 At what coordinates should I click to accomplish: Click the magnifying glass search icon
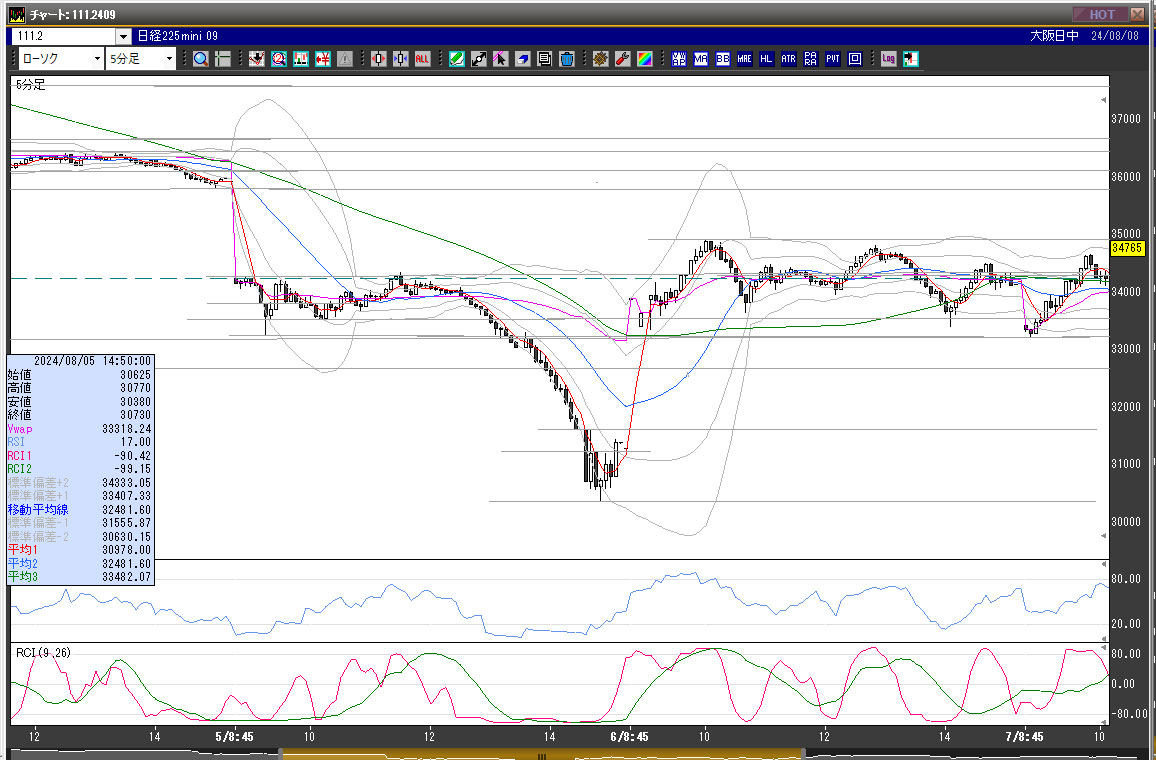pos(201,59)
